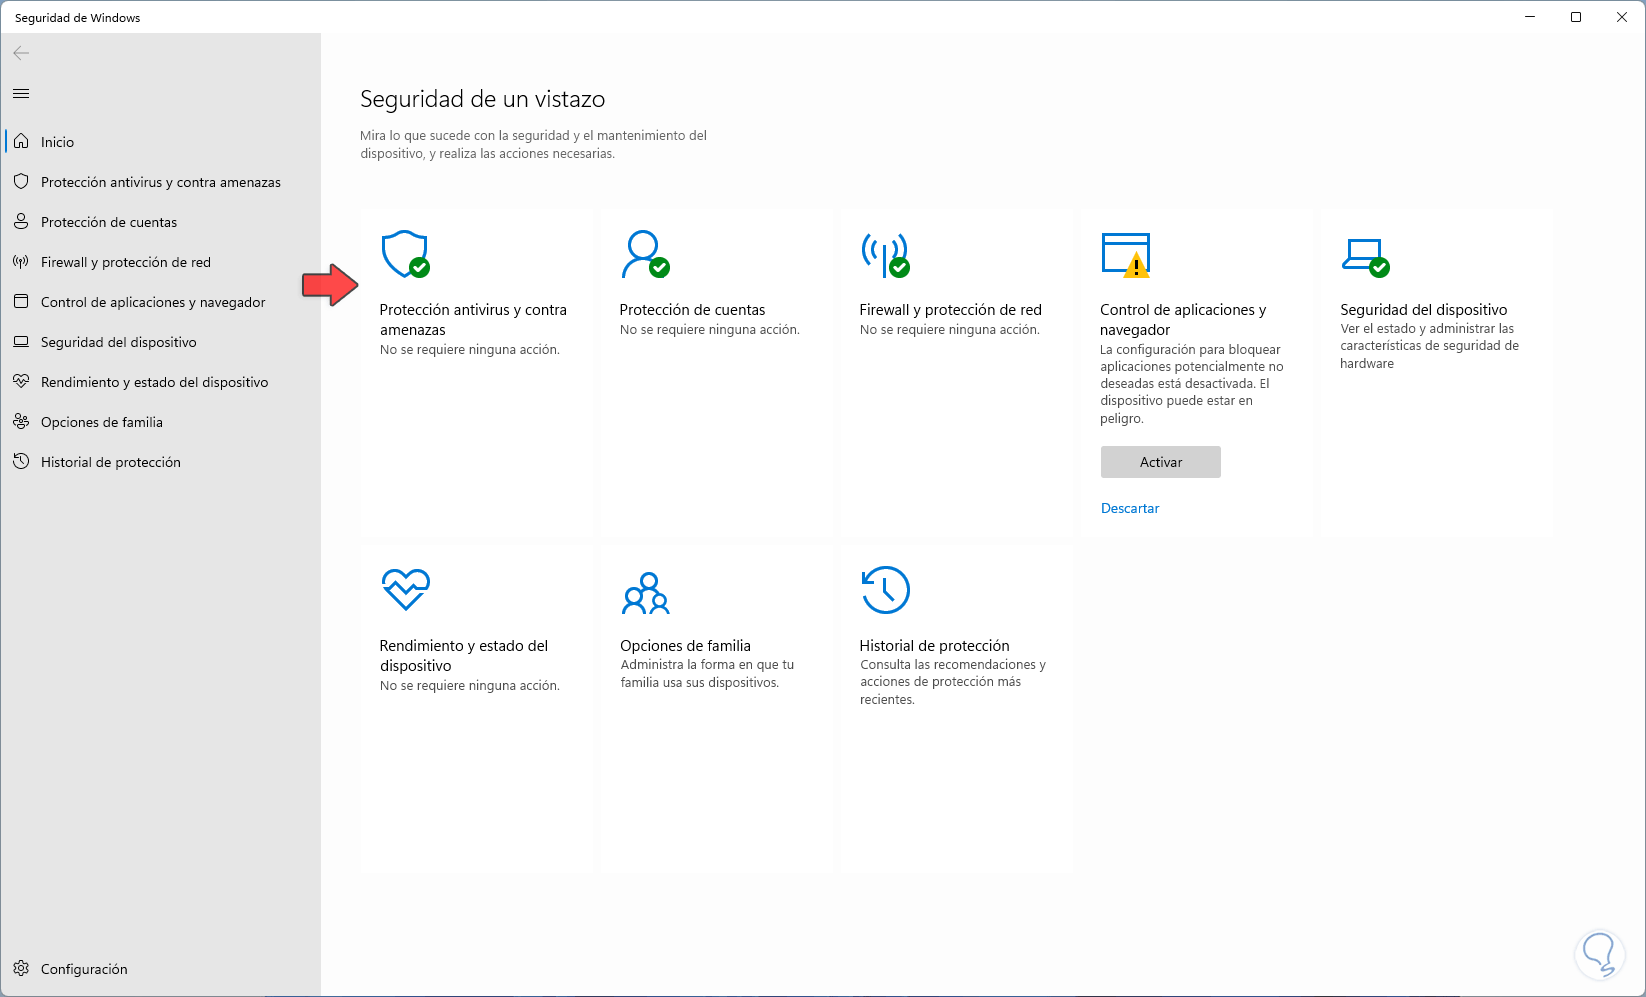Click the family icon for Opciones de familia in sidebar
Image resolution: width=1646 pixels, height=997 pixels.
(x=21, y=421)
